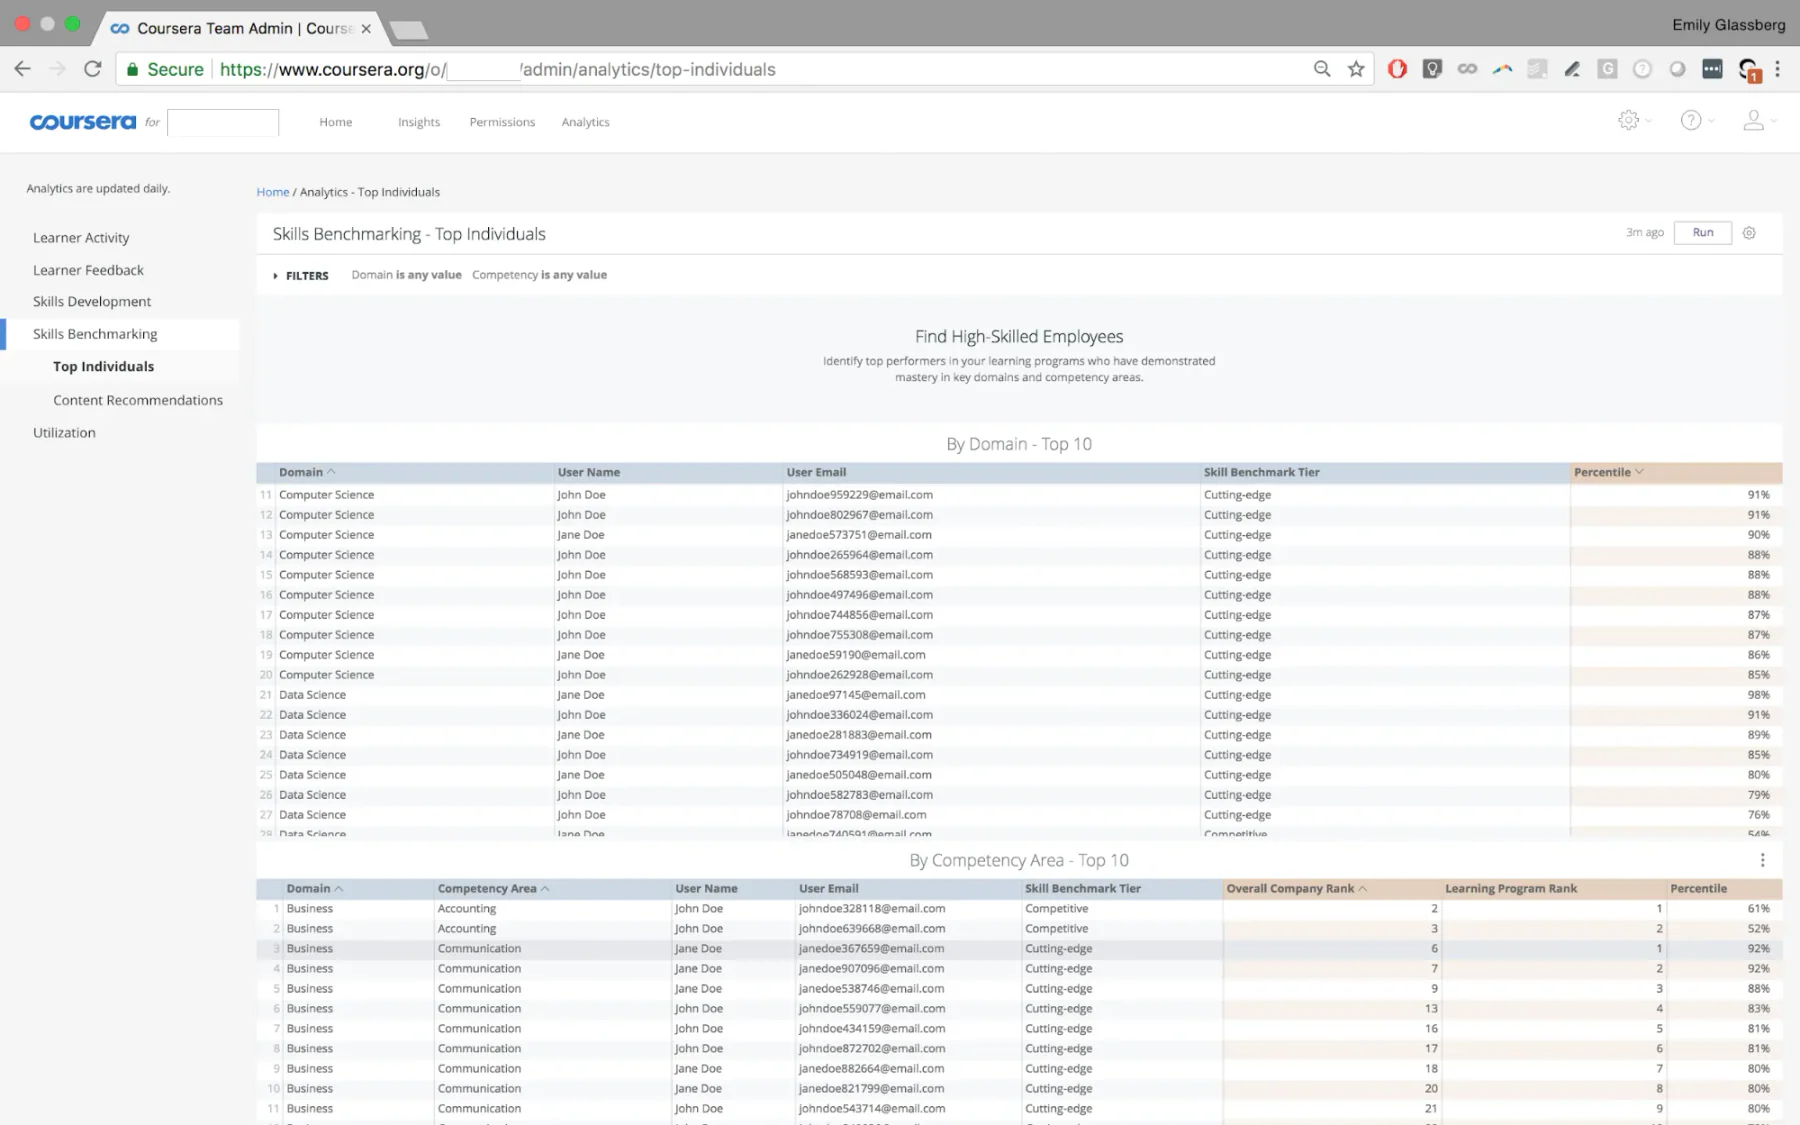The image size is (1800, 1125).
Task: Select email johndoe959229@email.com
Action: tap(859, 495)
